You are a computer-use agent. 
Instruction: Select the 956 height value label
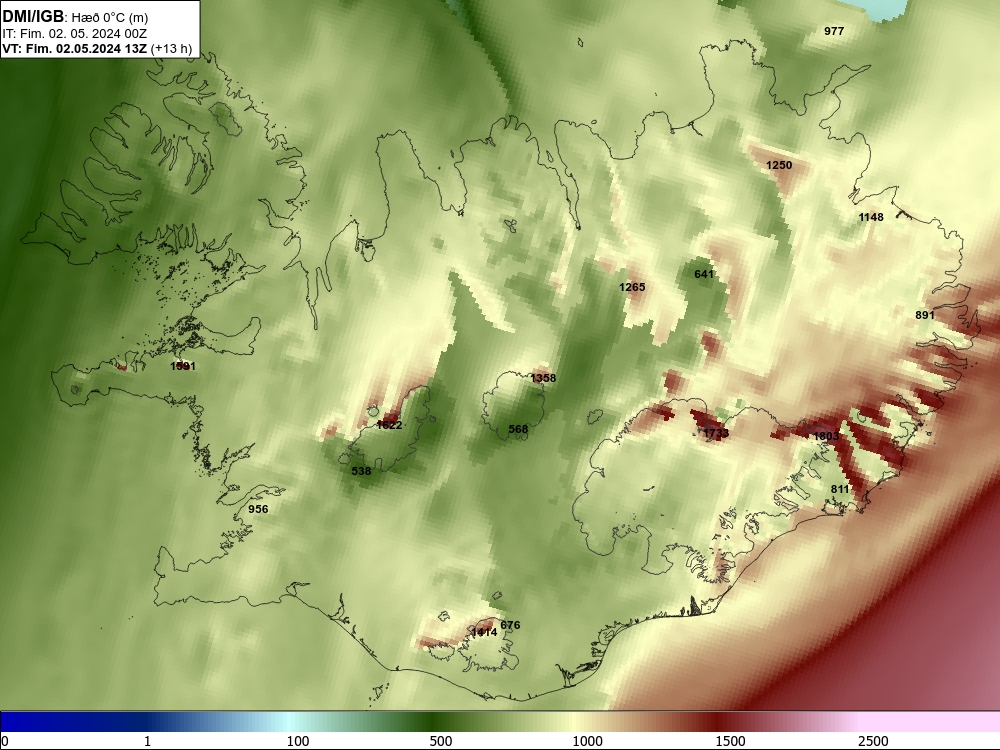pyautogui.click(x=258, y=509)
